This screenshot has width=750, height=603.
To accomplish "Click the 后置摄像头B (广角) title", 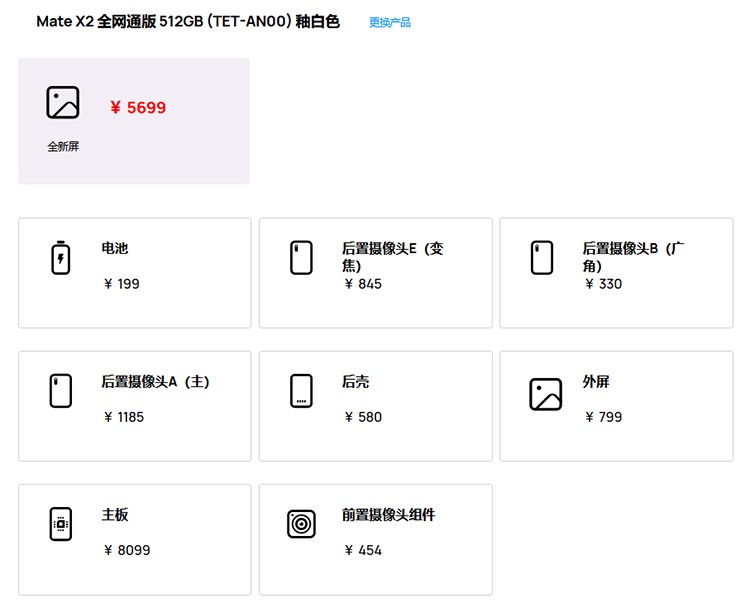I will 633,257.
